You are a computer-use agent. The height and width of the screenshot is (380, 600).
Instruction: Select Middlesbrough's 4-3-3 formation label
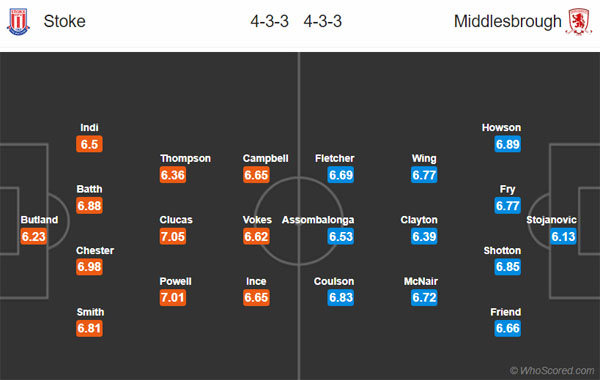(323, 21)
